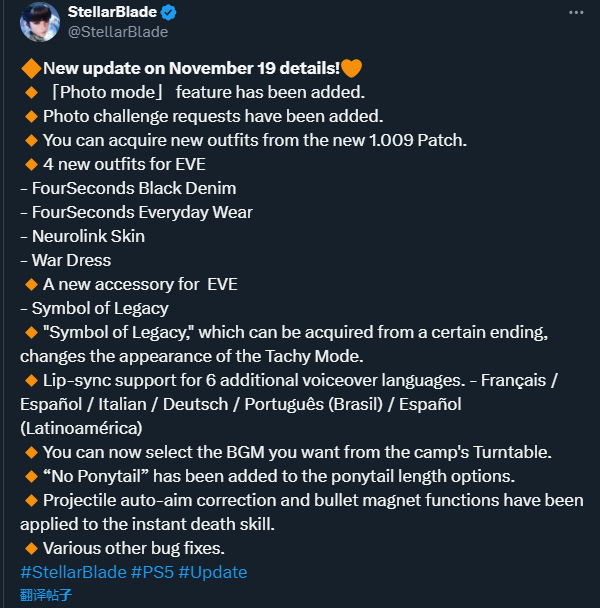
Task: Click the Symbol of Legacy accessory line
Action: tap(94, 309)
